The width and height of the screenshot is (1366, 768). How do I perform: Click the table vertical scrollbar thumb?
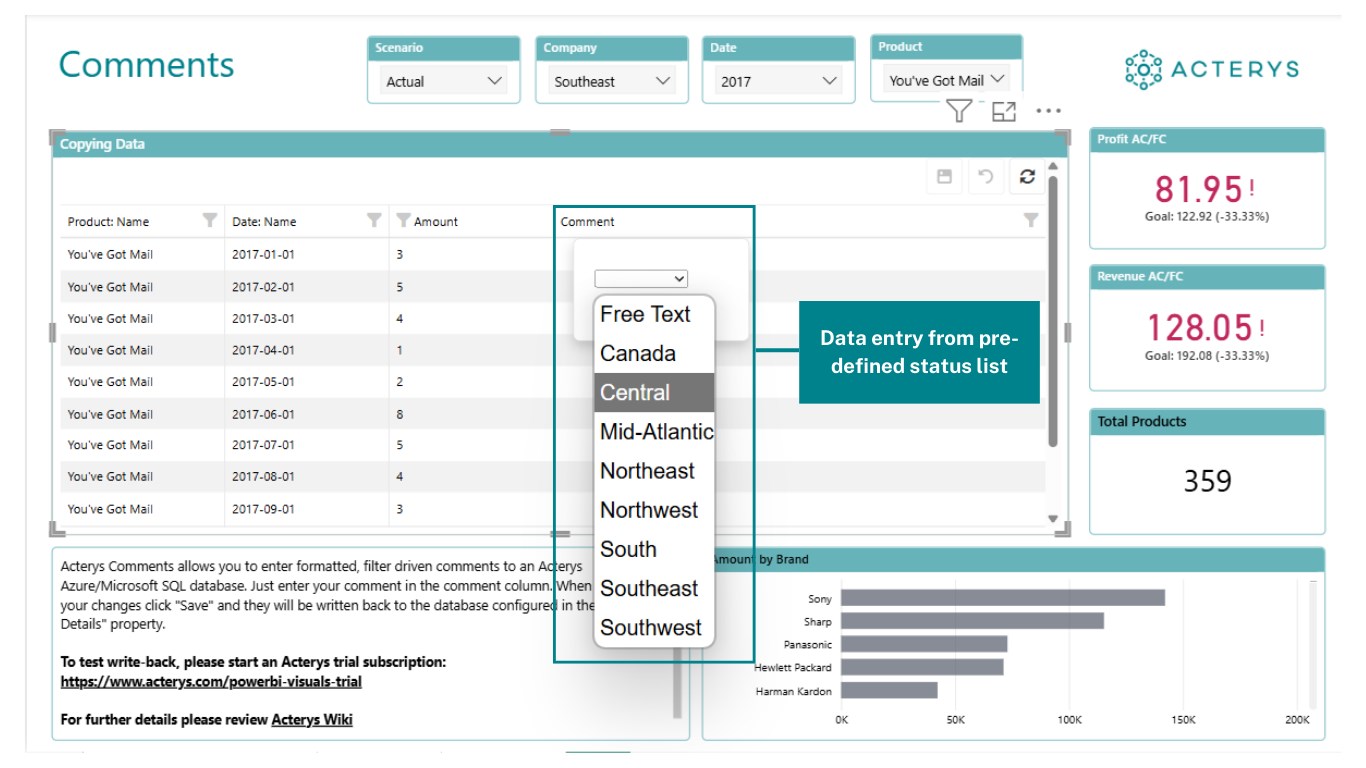point(1052,310)
